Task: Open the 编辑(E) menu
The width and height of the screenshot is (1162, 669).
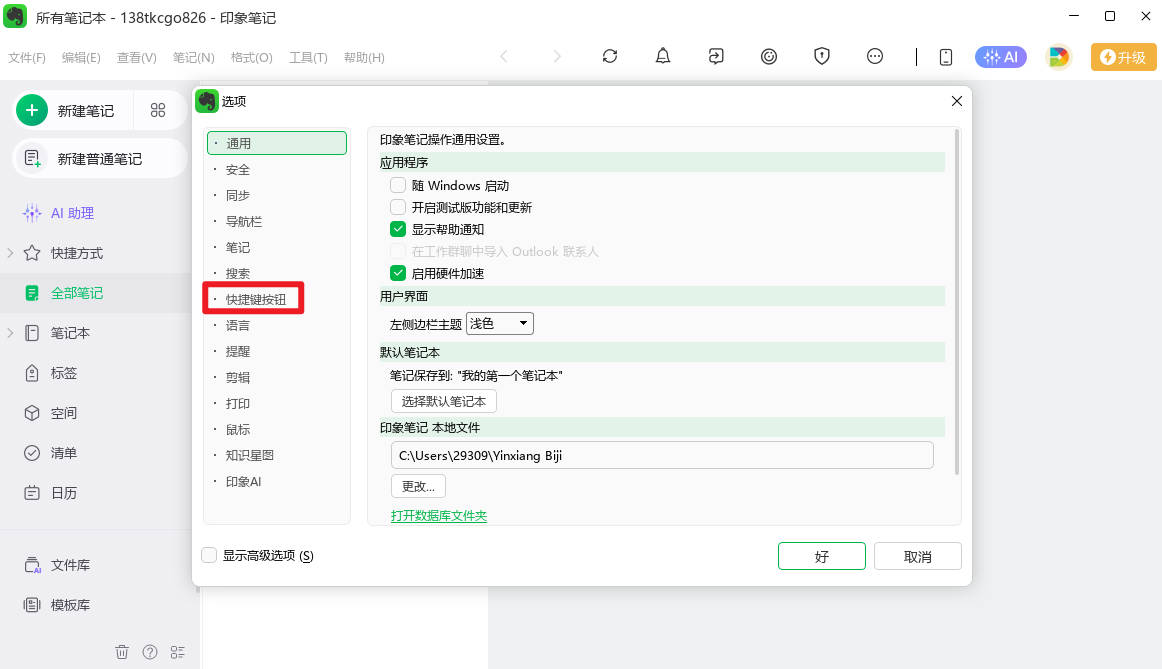Action: point(81,58)
